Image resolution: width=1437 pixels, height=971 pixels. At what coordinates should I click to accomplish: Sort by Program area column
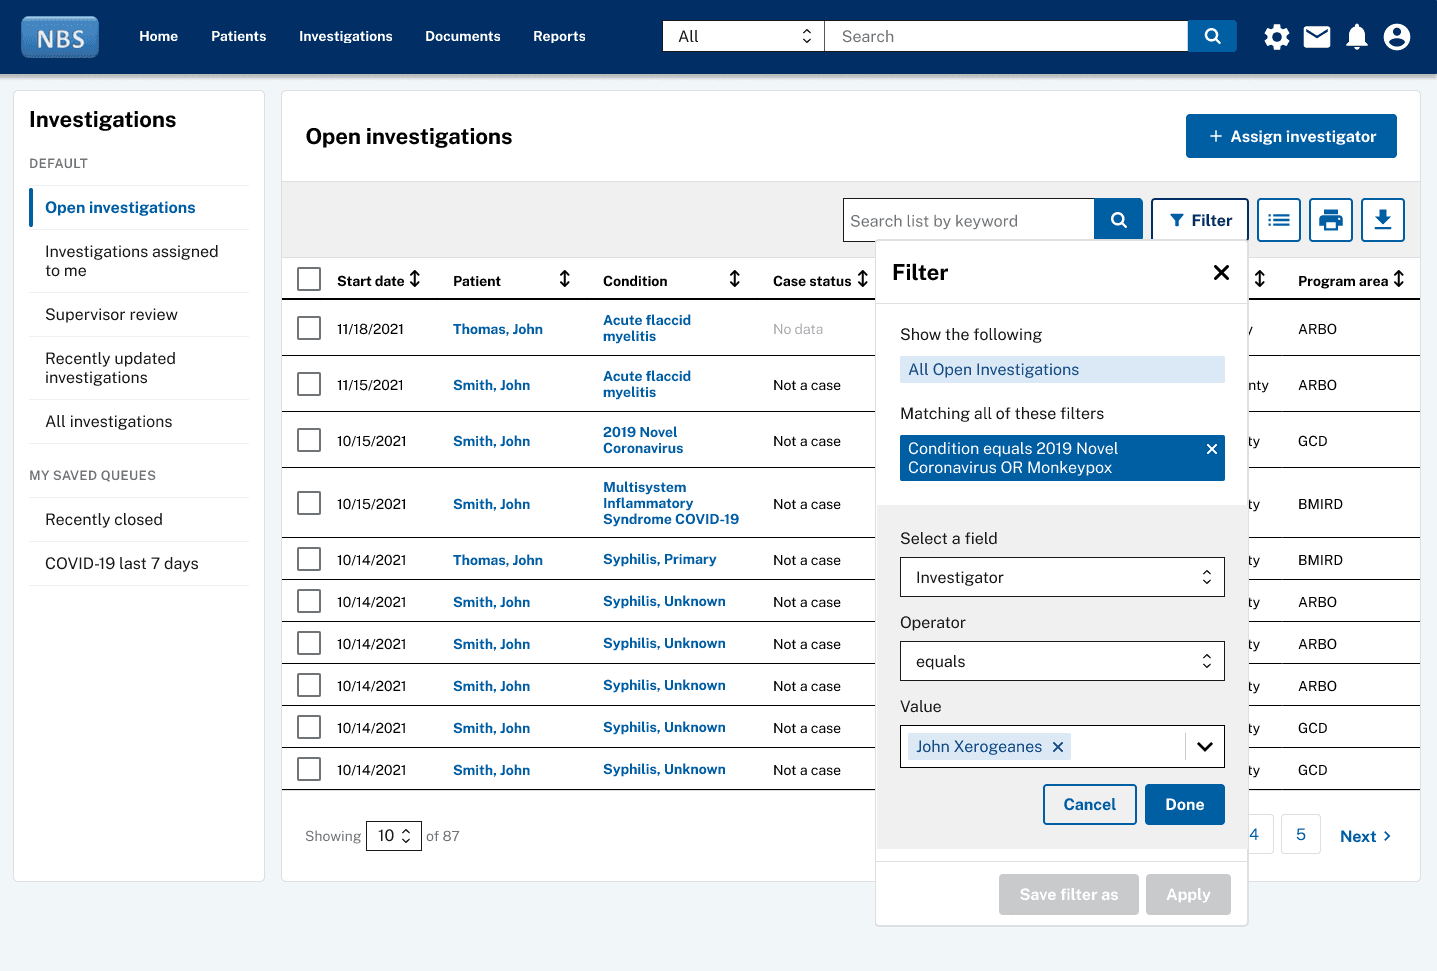tap(1399, 279)
